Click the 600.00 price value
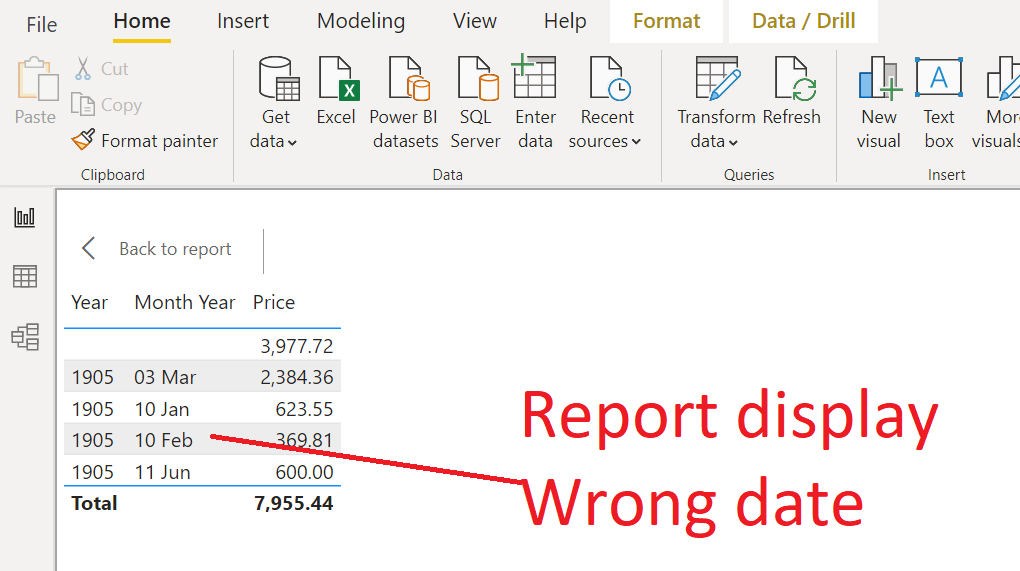The width and height of the screenshot is (1020, 571). click(x=304, y=472)
